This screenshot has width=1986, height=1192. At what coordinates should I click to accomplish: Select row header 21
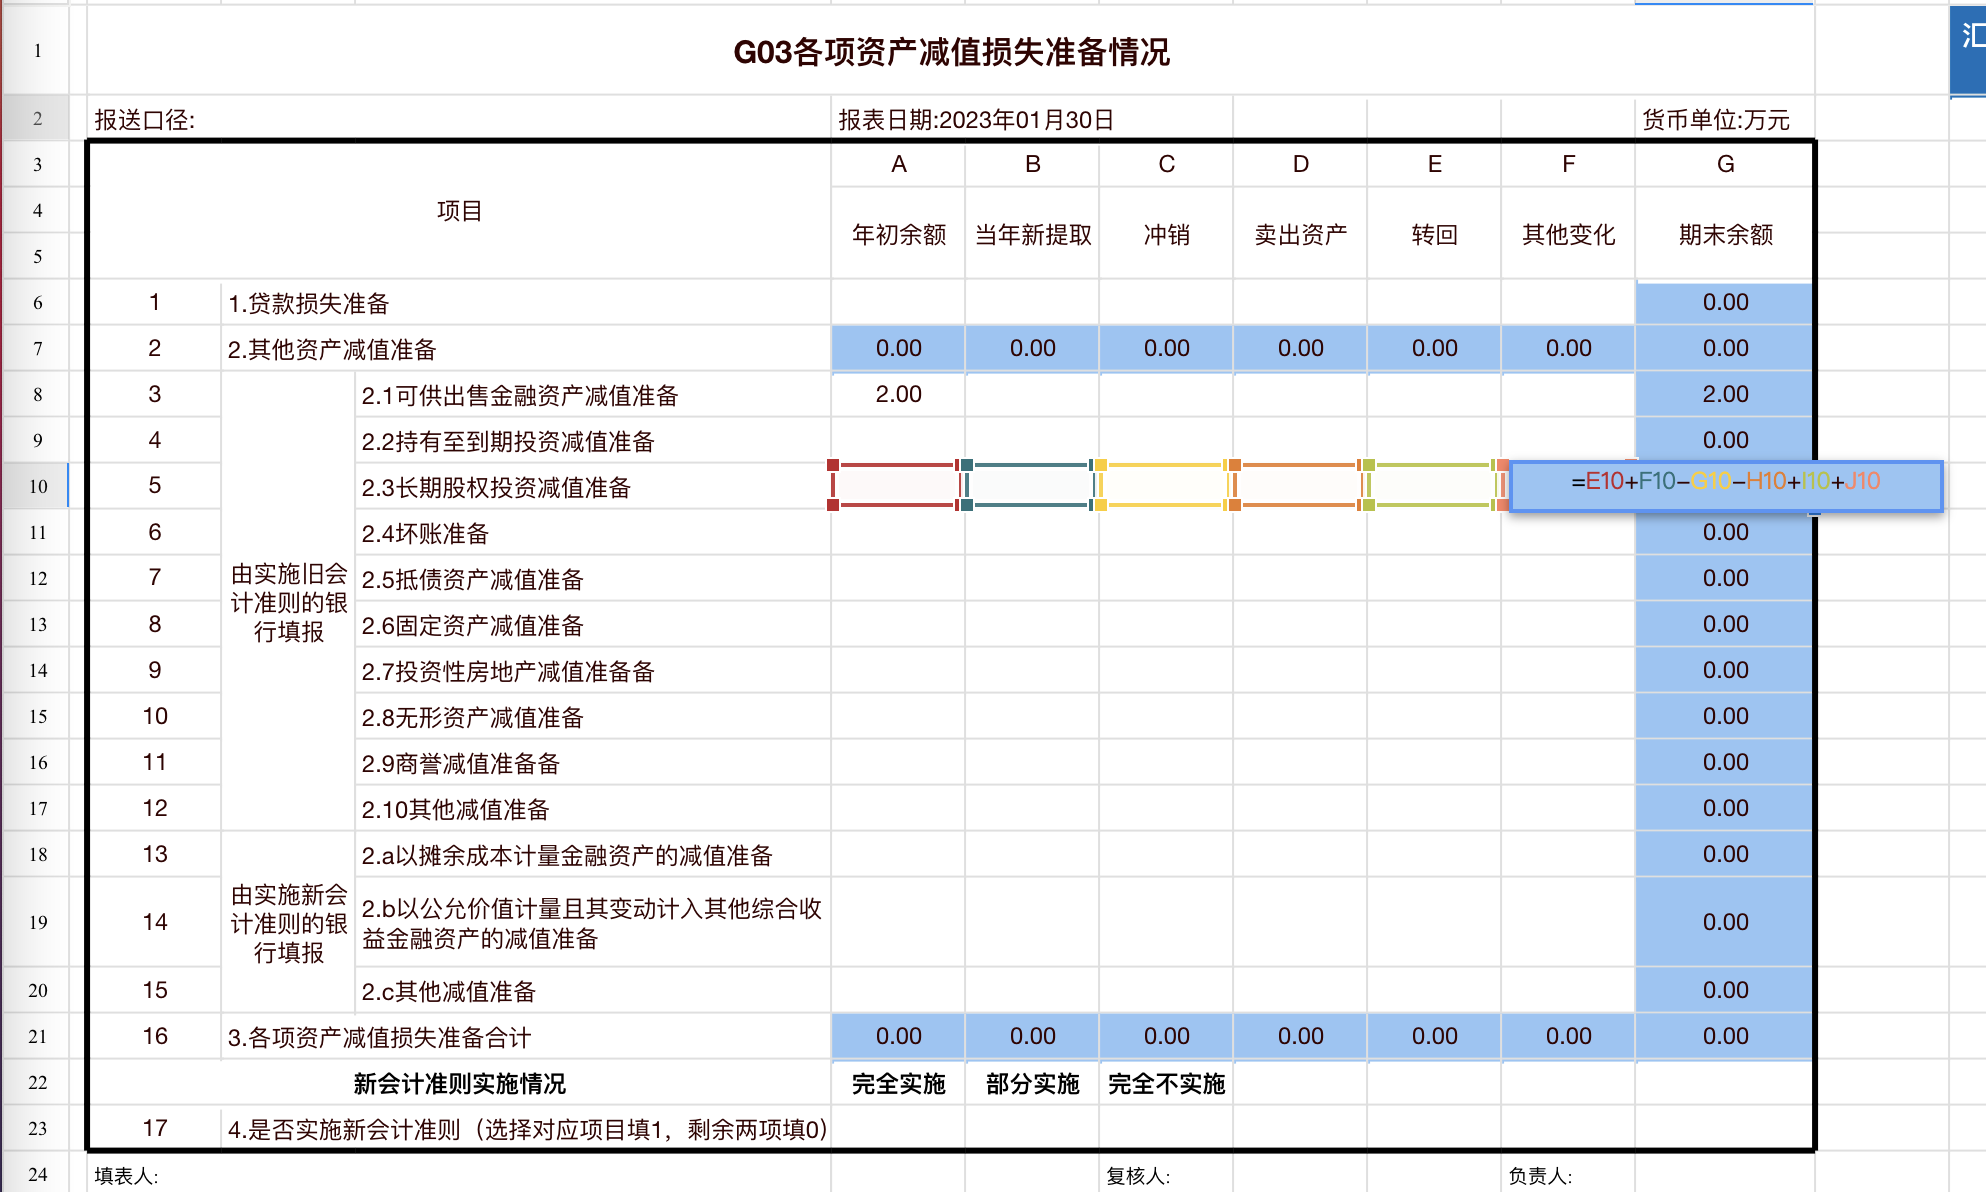(37, 1036)
